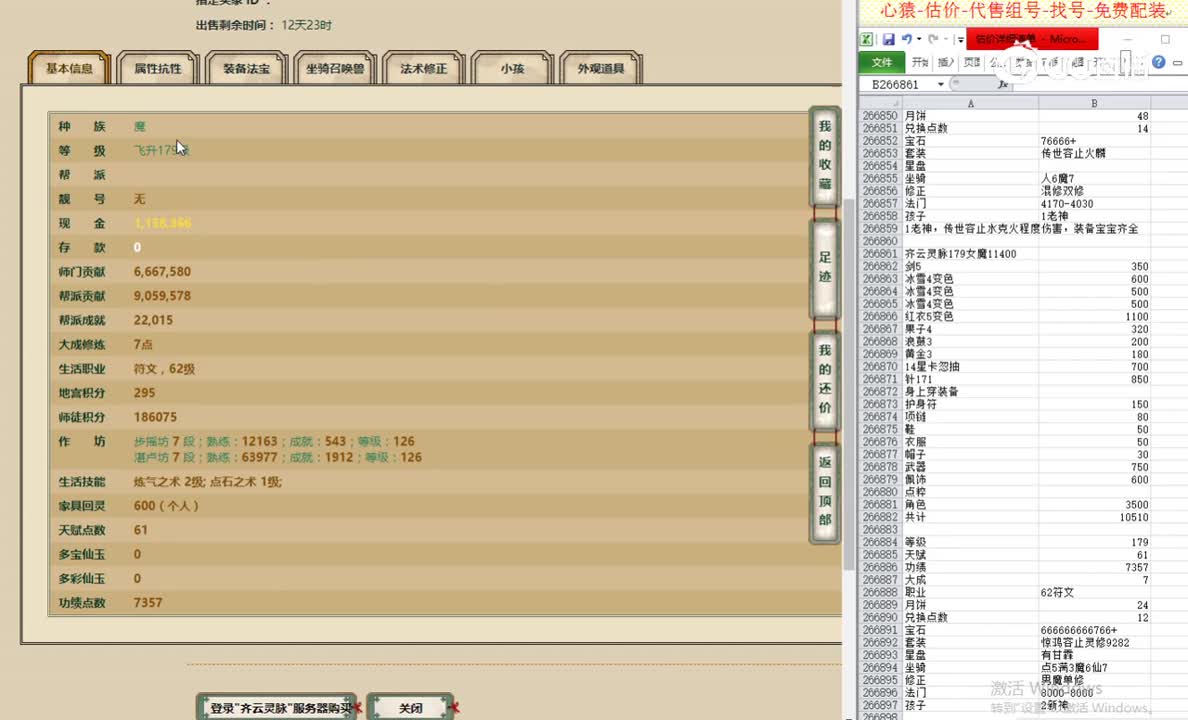Click the 帮派成就 value 22,015
This screenshot has width=1188, height=720.
[x=153, y=320]
